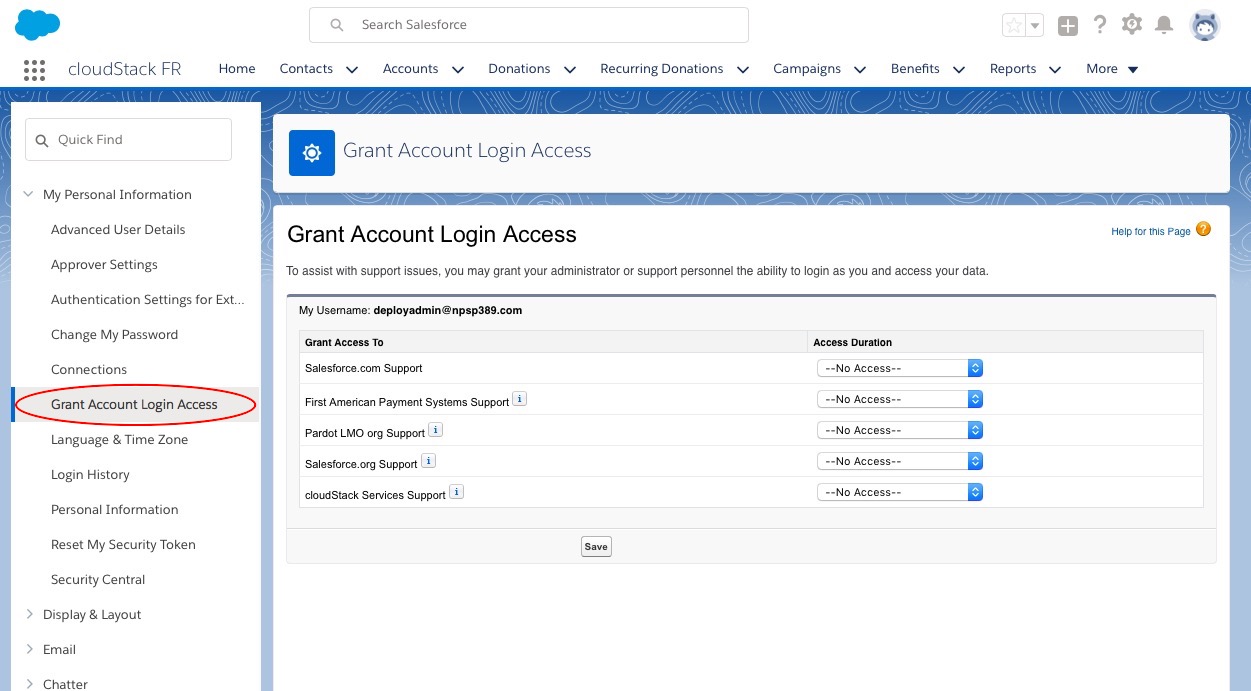Open Authentication Settings for External Systems

point(148,300)
